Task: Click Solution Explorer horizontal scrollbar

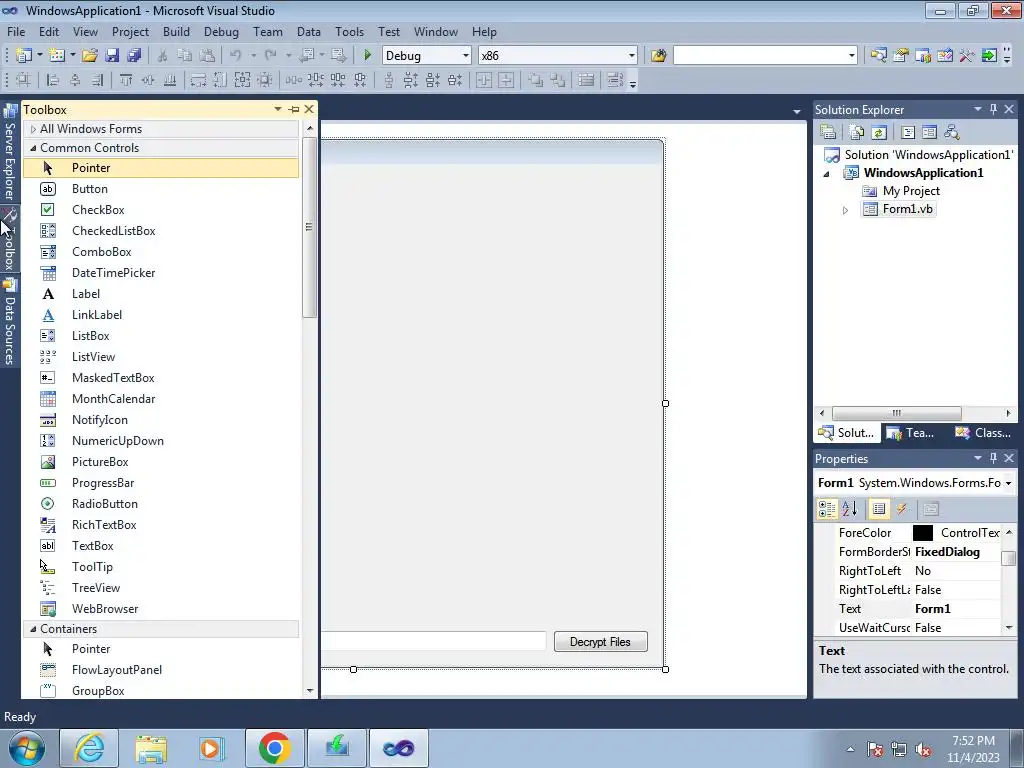Action: [x=896, y=413]
